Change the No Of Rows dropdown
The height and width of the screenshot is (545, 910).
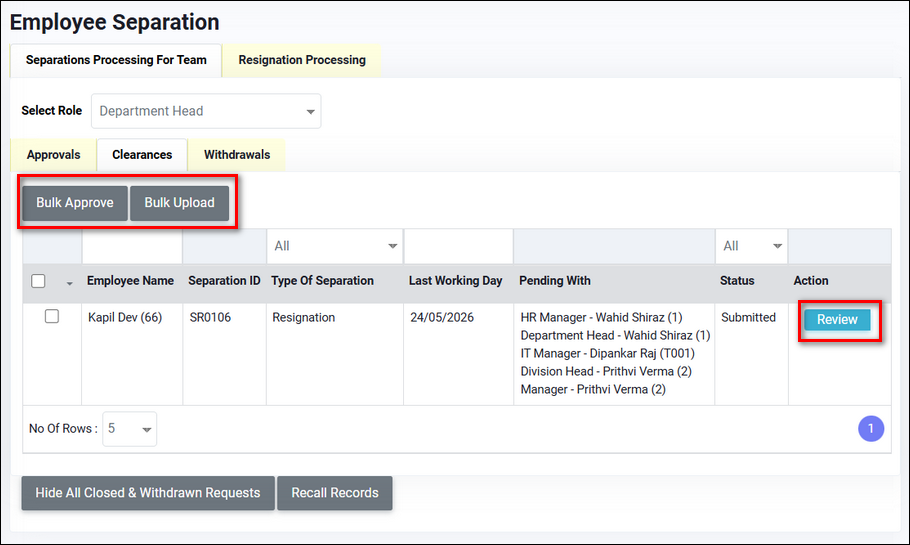(x=130, y=429)
